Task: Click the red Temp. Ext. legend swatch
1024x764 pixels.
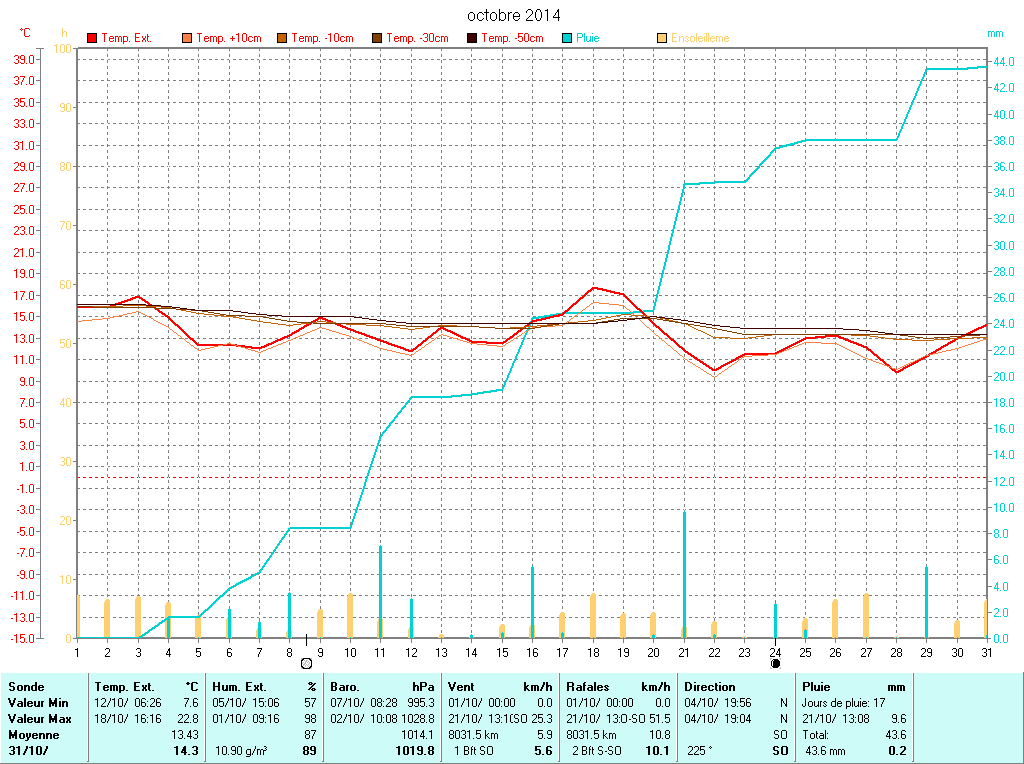Action: (92, 38)
